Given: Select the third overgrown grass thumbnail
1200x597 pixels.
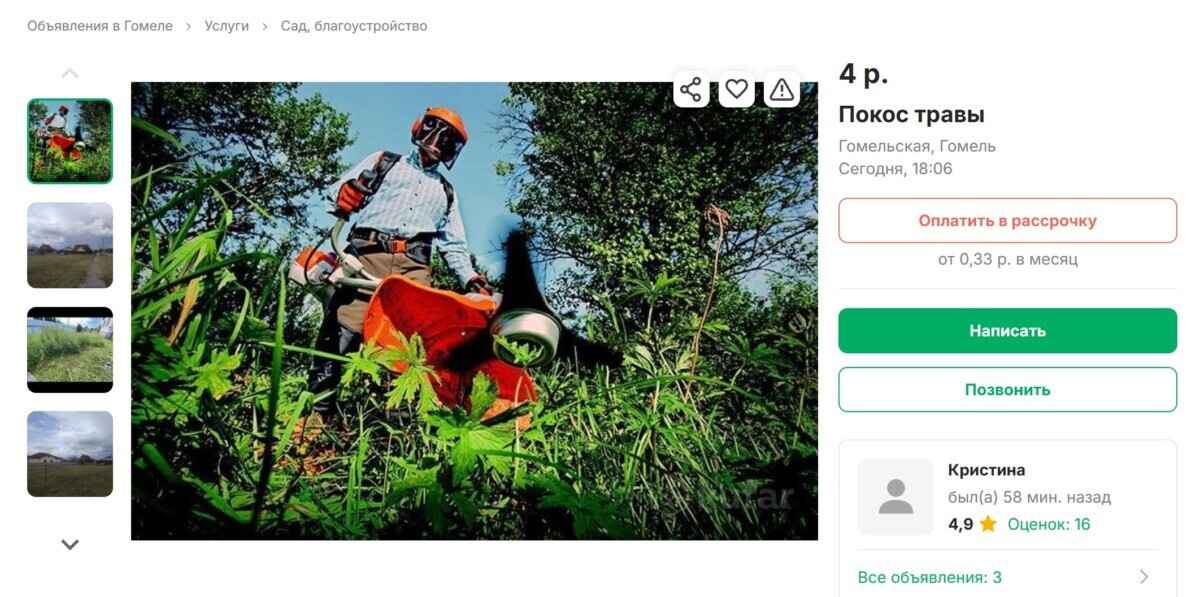Looking at the screenshot, I should [70, 349].
